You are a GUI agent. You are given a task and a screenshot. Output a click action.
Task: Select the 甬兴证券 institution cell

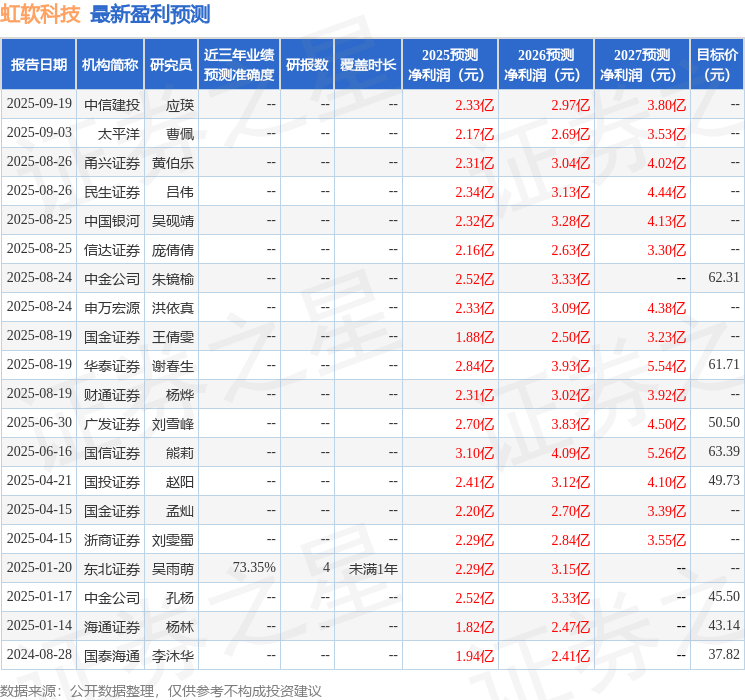[112, 163]
